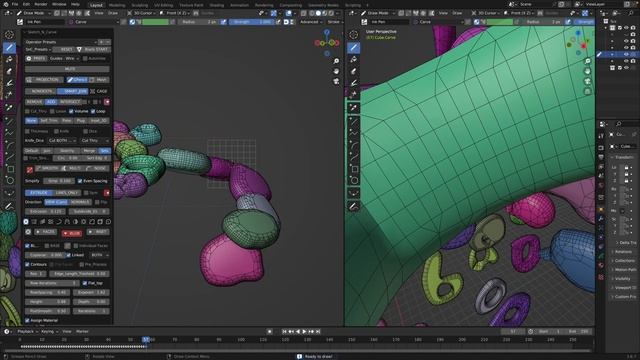The image size is (640, 360).
Task: Click the EXTRUDE button
Action: (39, 193)
